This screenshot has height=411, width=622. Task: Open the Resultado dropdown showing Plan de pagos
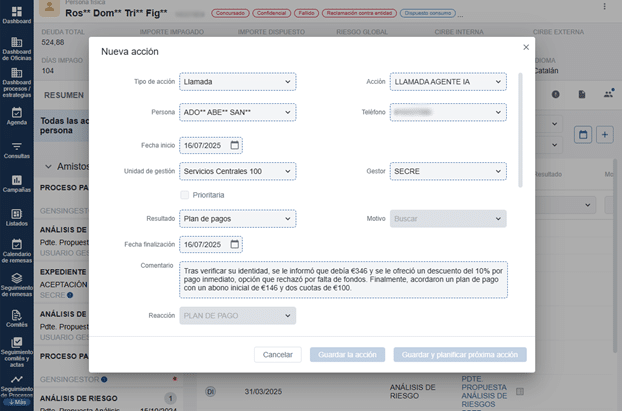pyautogui.click(x=238, y=218)
